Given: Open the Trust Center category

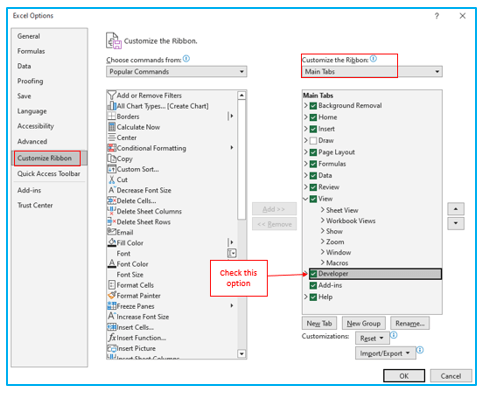Looking at the screenshot, I should click(35, 205).
